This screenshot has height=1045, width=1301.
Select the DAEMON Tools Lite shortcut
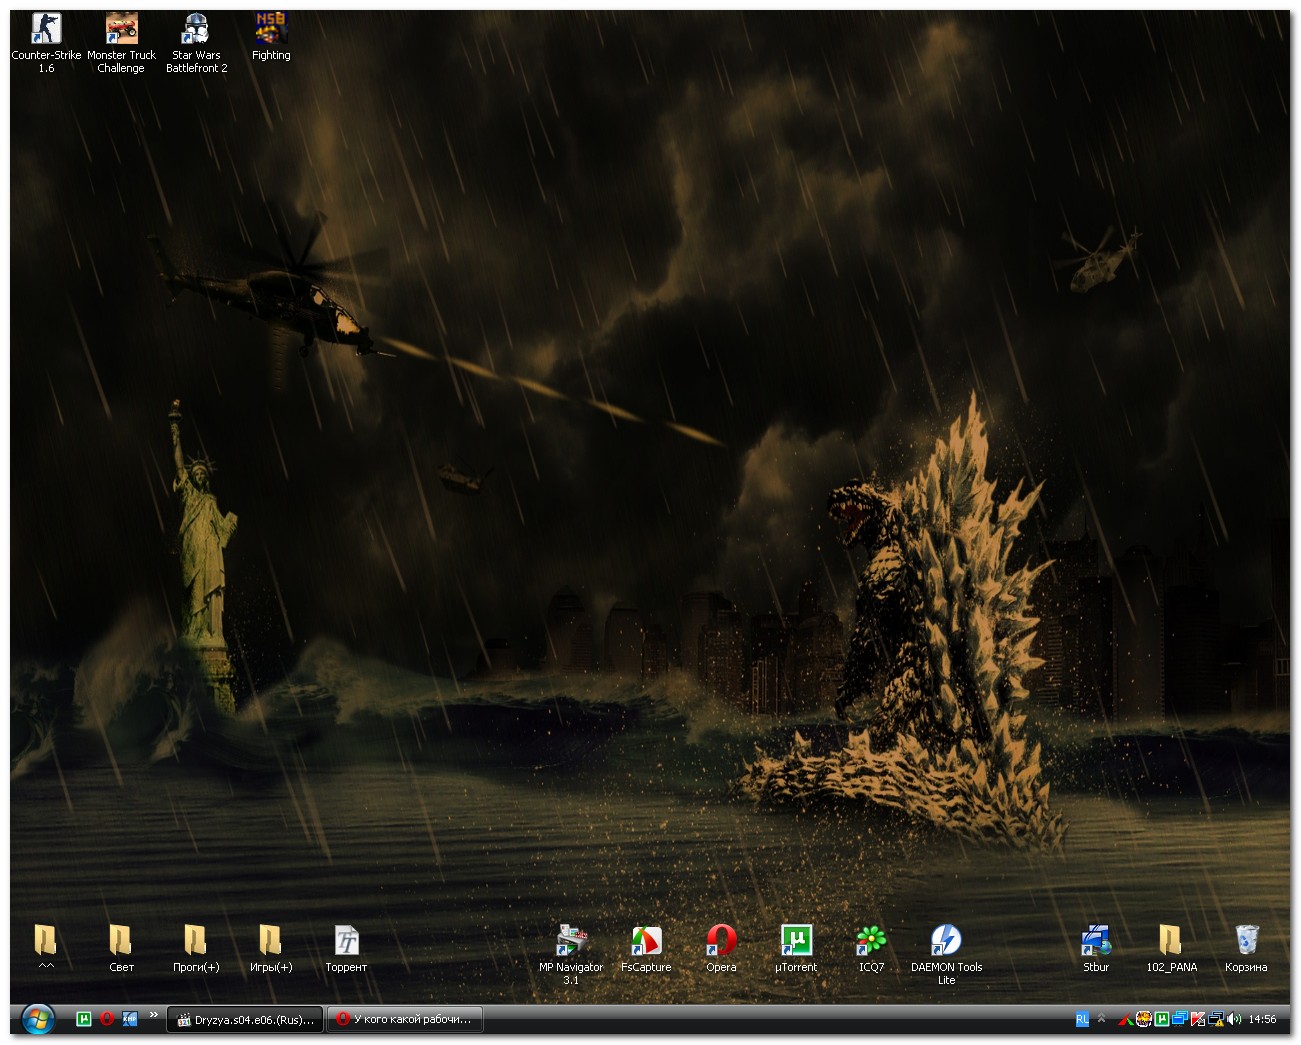point(946,954)
